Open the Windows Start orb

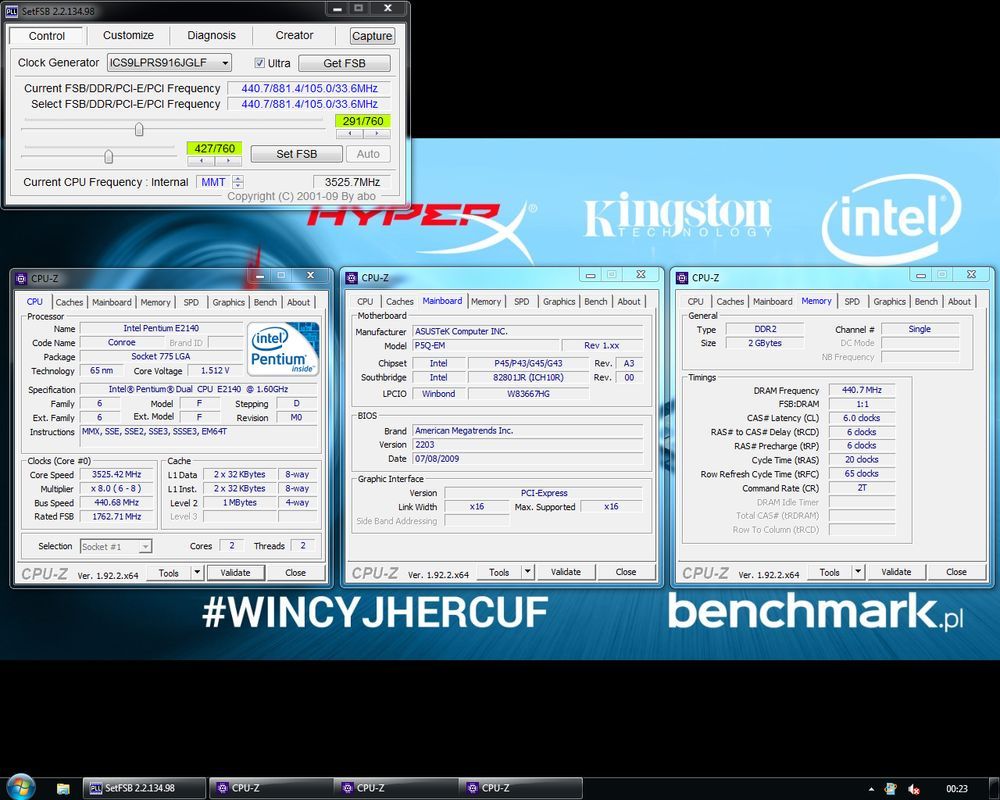(20, 787)
